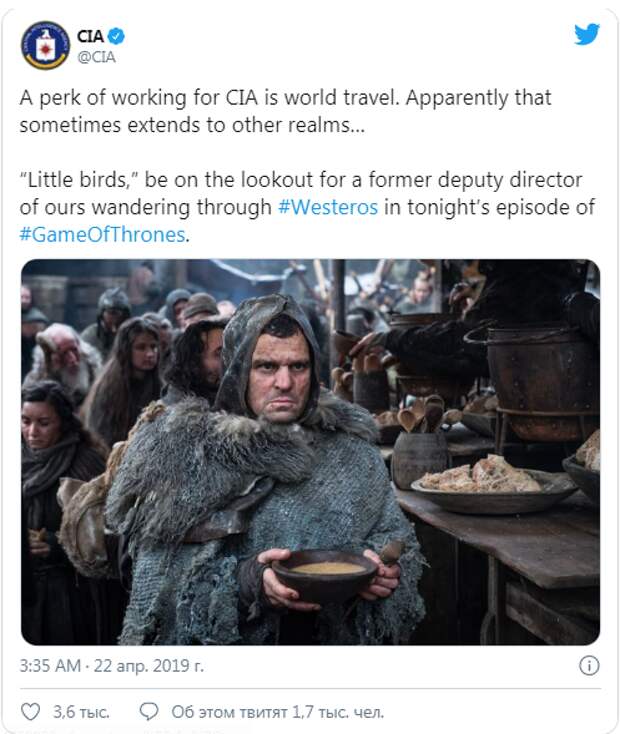Like the tweet with the heart icon
Screen dimensions: 620x734
click(31, 712)
